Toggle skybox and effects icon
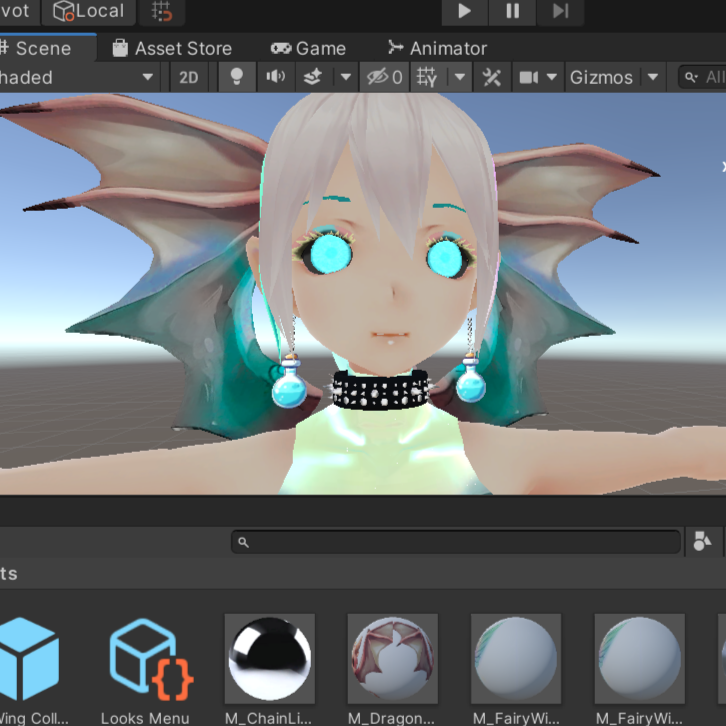The height and width of the screenshot is (726, 726). 313,77
